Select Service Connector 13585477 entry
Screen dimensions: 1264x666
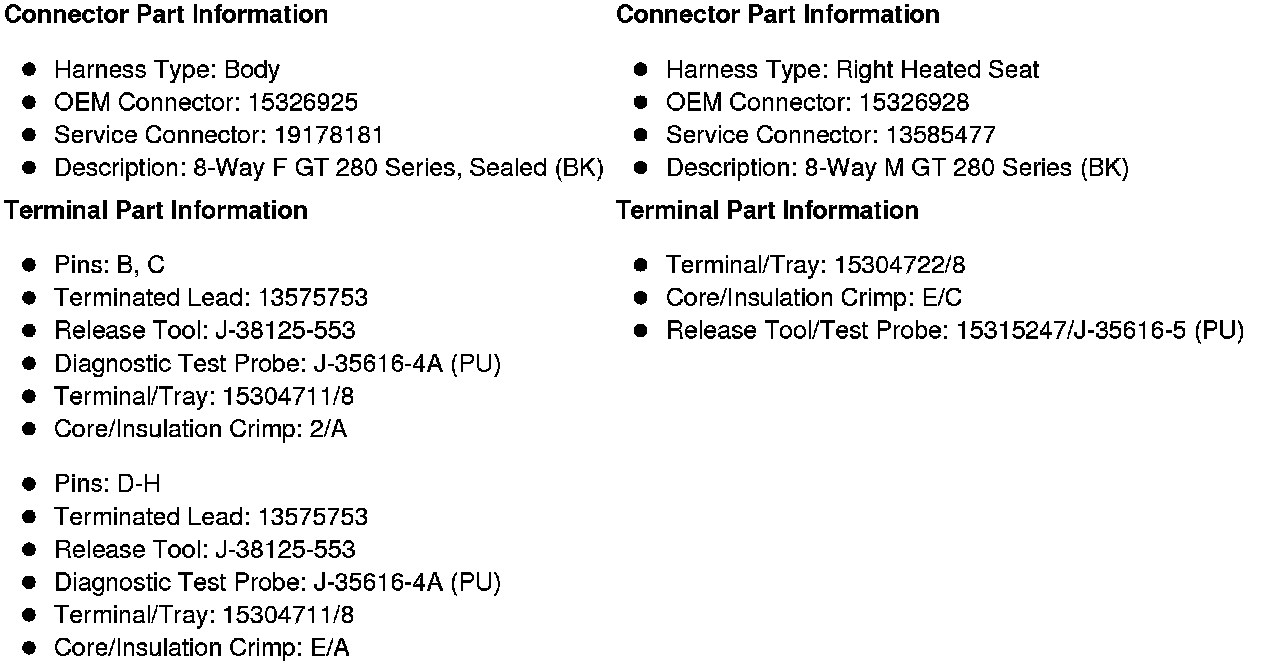click(x=831, y=135)
